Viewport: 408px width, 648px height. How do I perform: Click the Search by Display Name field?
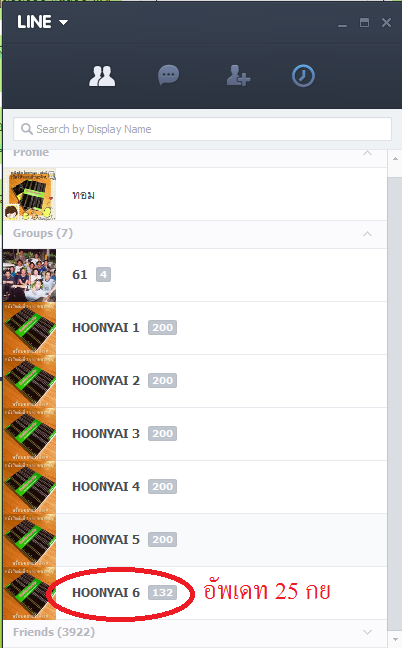(x=203, y=129)
